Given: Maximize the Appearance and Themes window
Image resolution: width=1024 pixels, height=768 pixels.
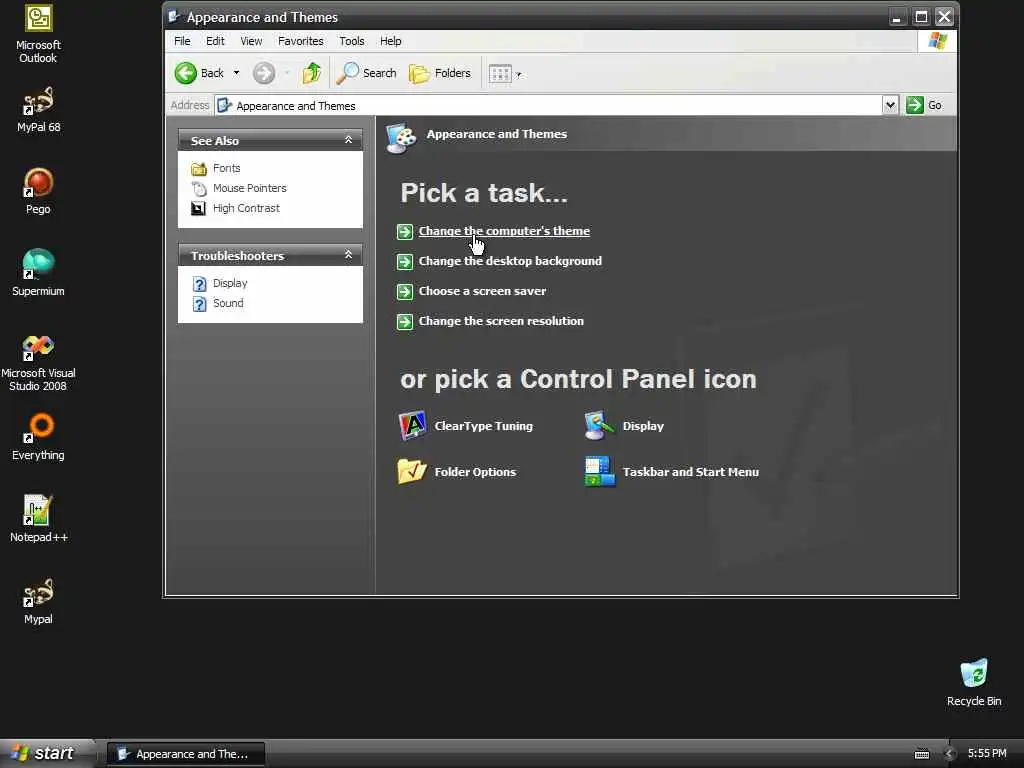Looking at the screenshot, I should [921, 17].
